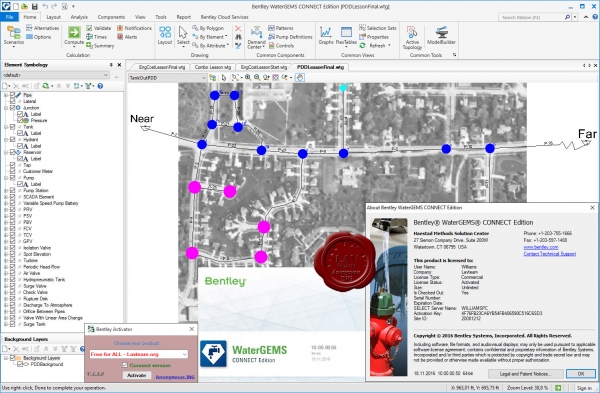The image size is (600, 393).
Task: Toggle the Pipe symbology checkbox
Action: point(13,95)
